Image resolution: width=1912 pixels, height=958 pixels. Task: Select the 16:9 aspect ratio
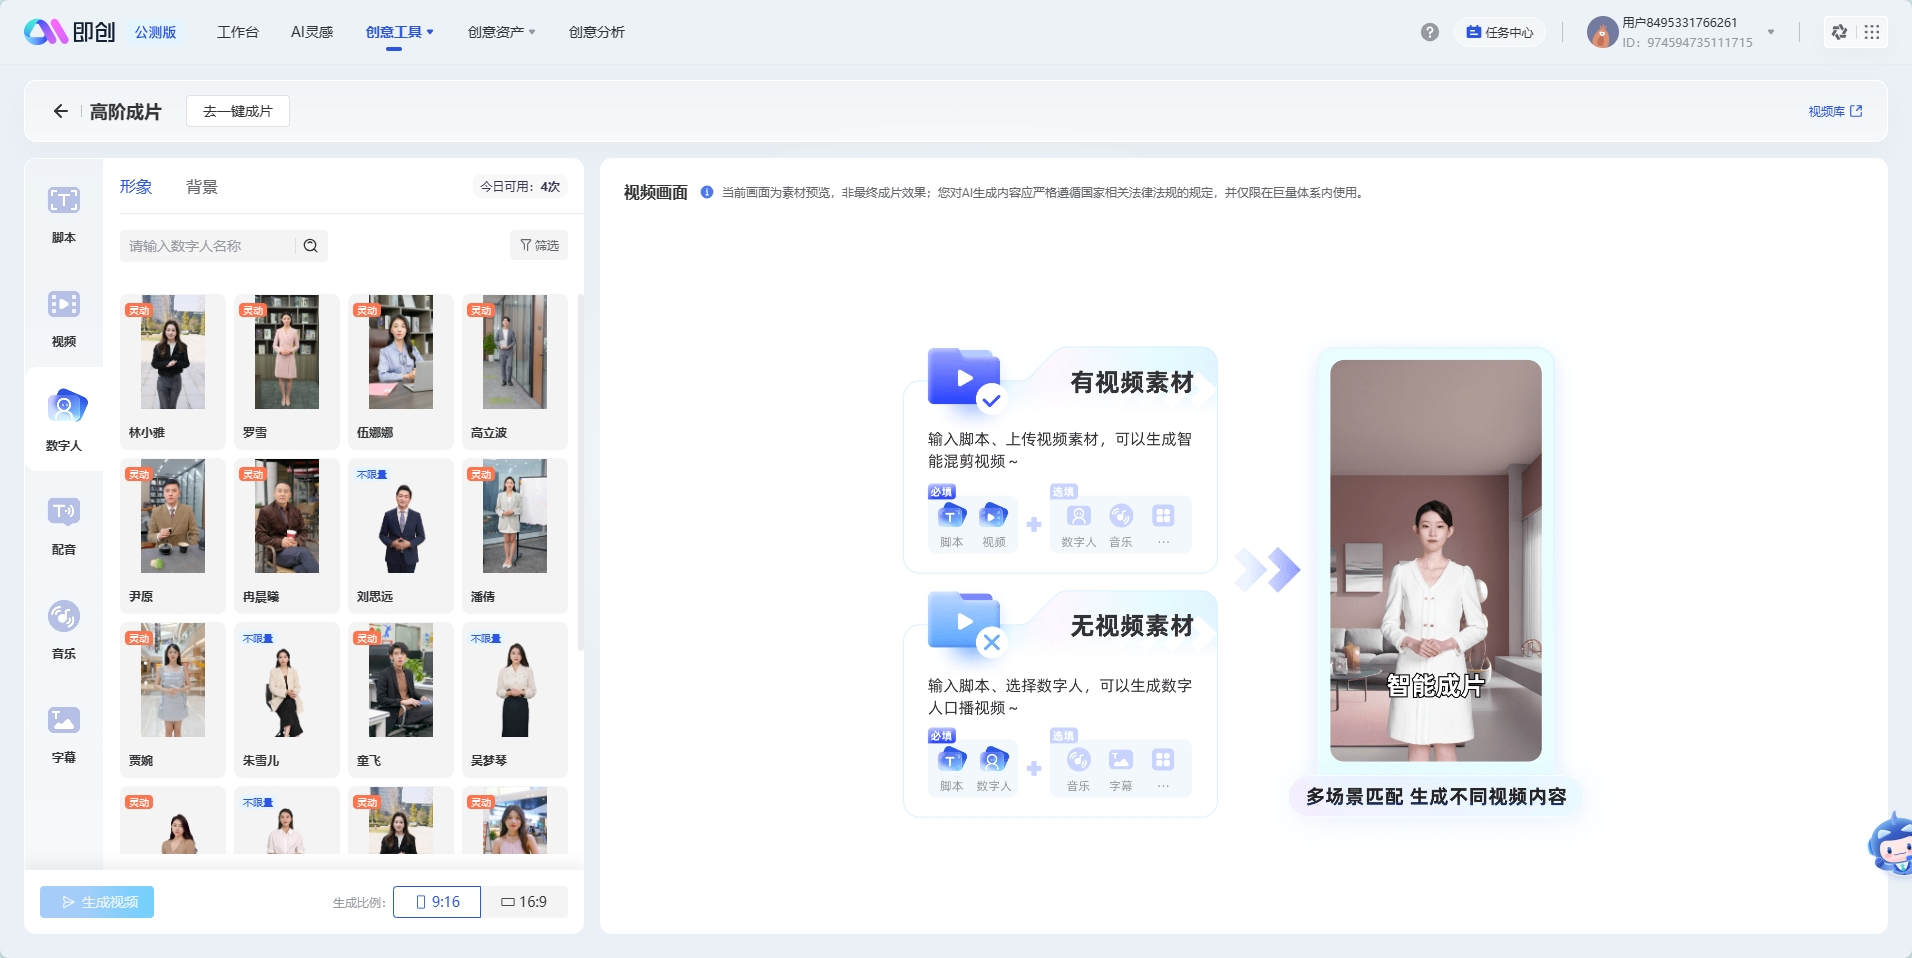click(x=525, y=902)
